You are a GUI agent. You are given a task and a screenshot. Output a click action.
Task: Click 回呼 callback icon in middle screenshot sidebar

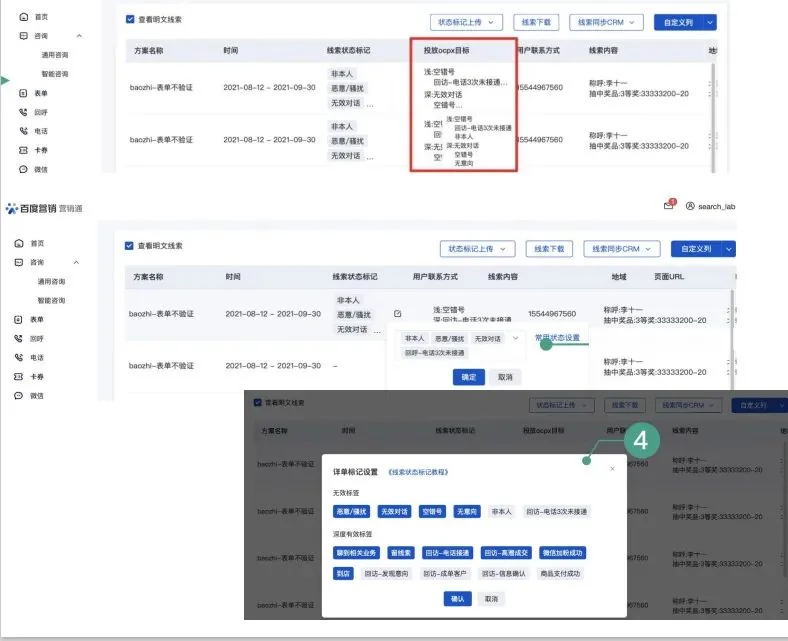point(19,338)
